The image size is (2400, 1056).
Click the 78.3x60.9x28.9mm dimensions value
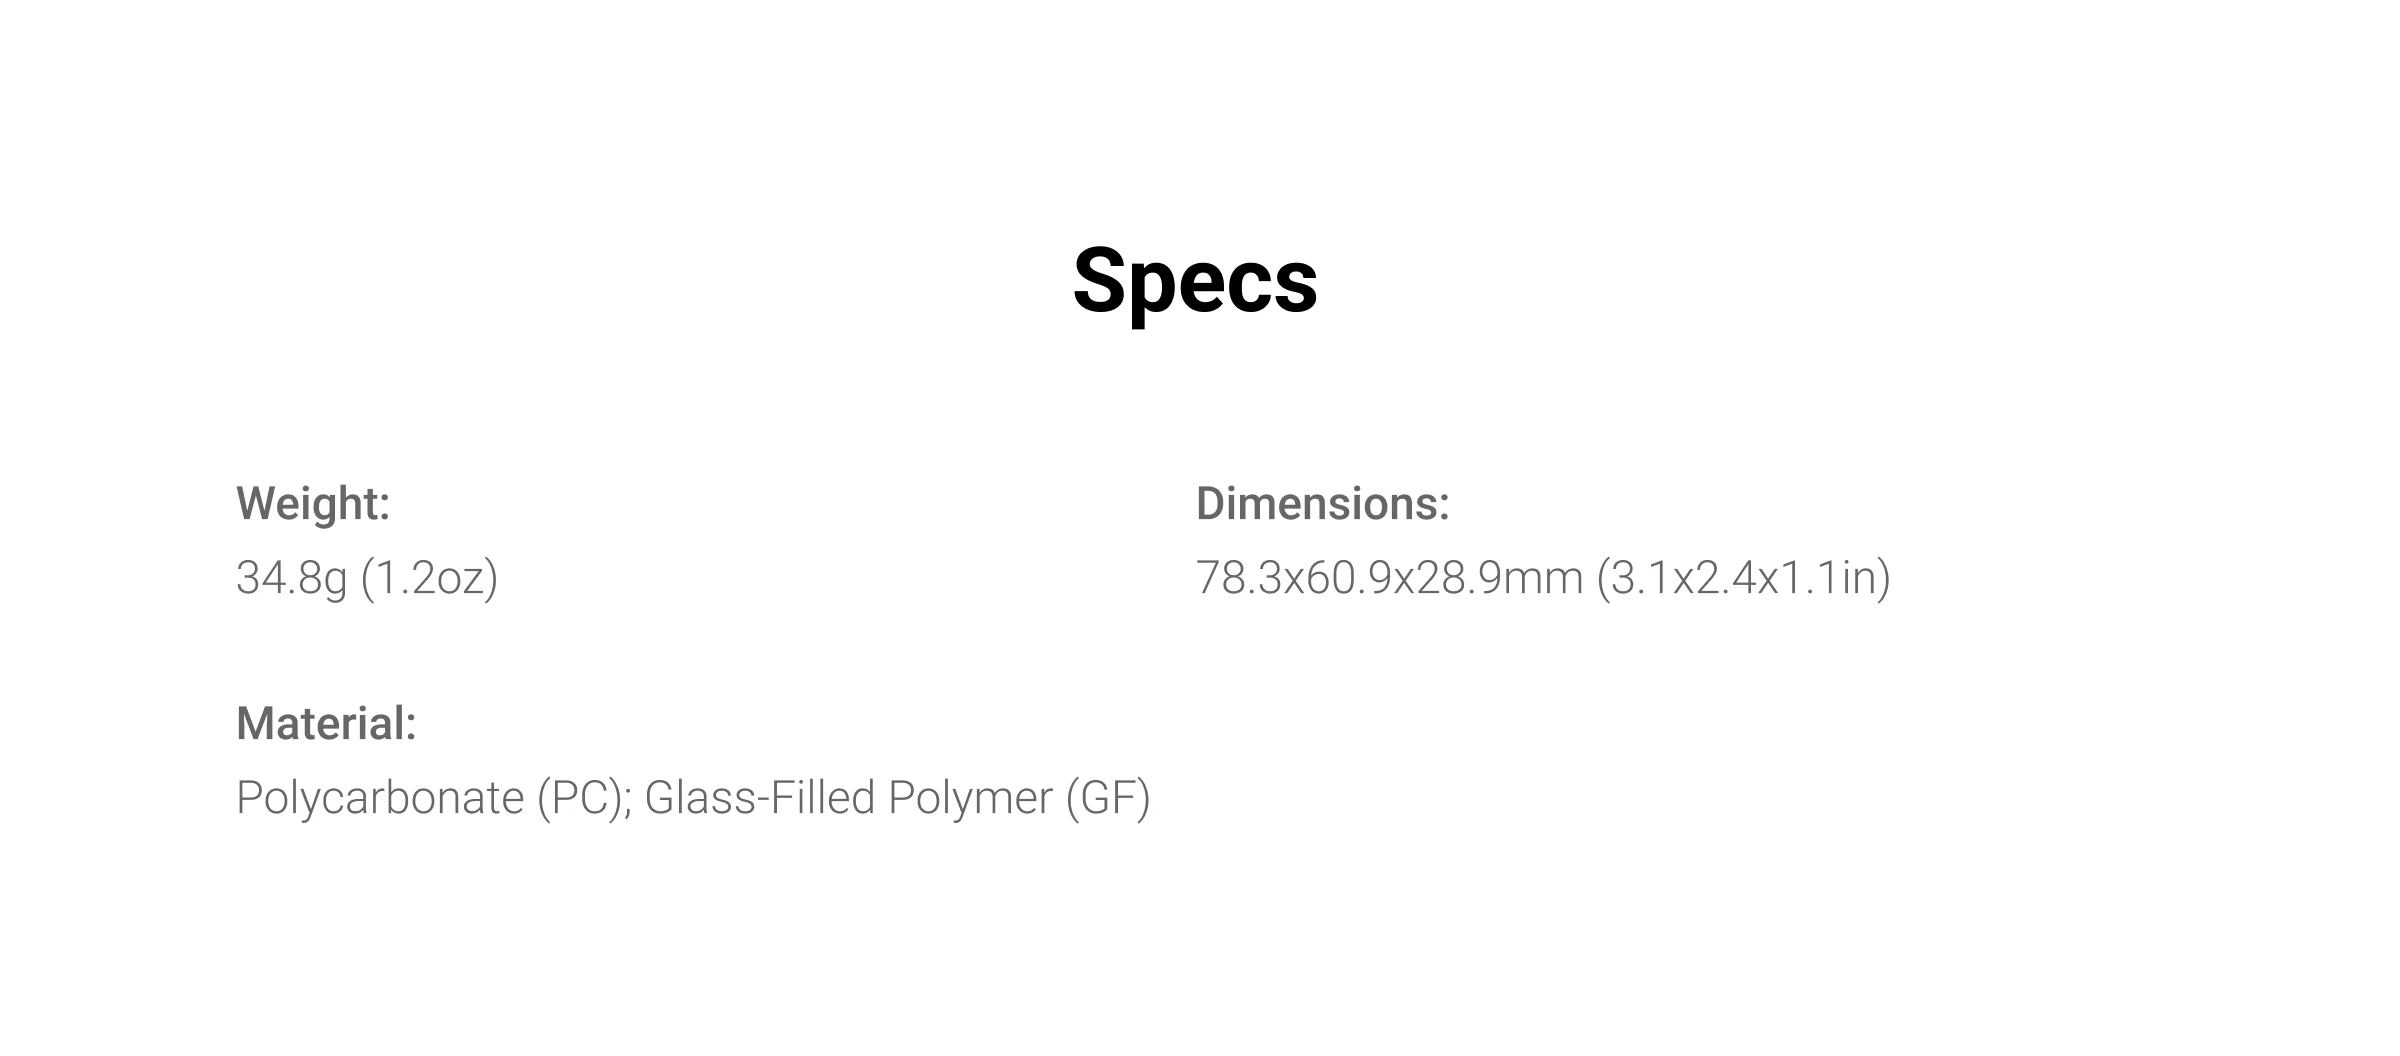coord(1390,578)
